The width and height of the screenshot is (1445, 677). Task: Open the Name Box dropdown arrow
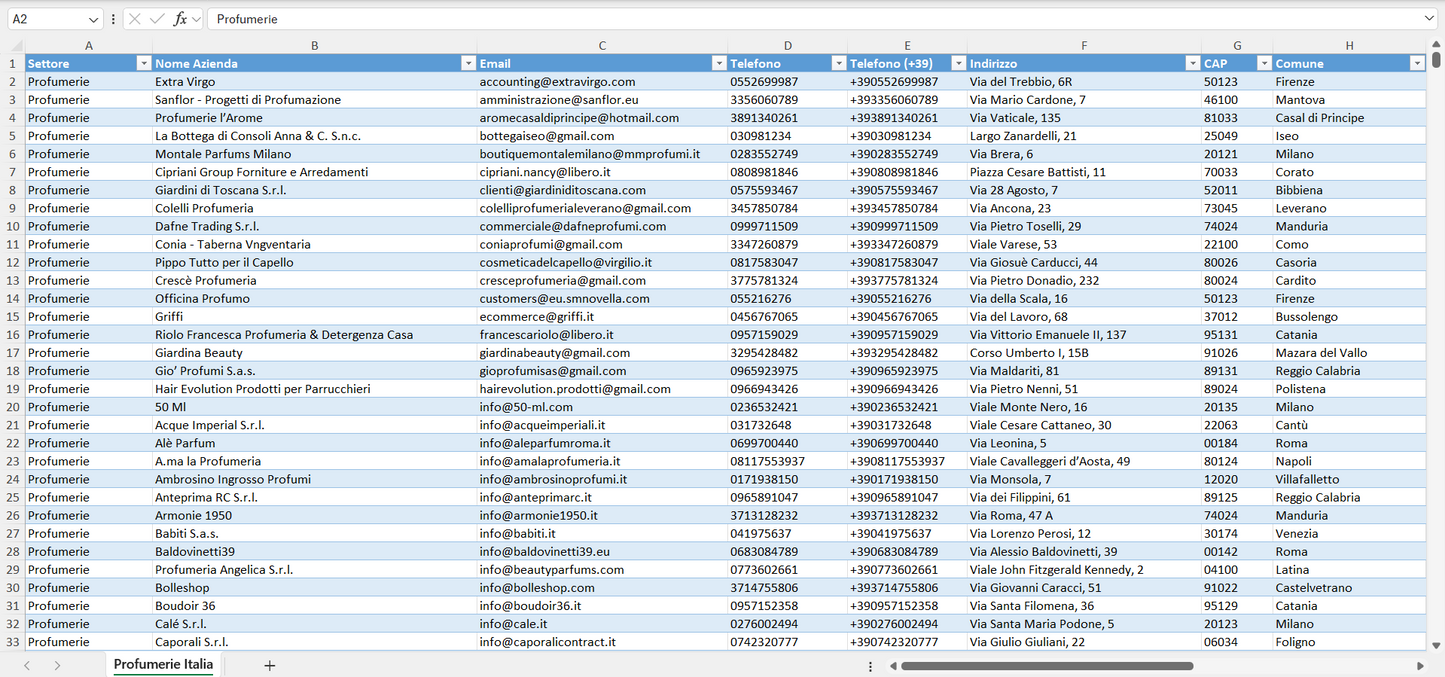(93, 19)
